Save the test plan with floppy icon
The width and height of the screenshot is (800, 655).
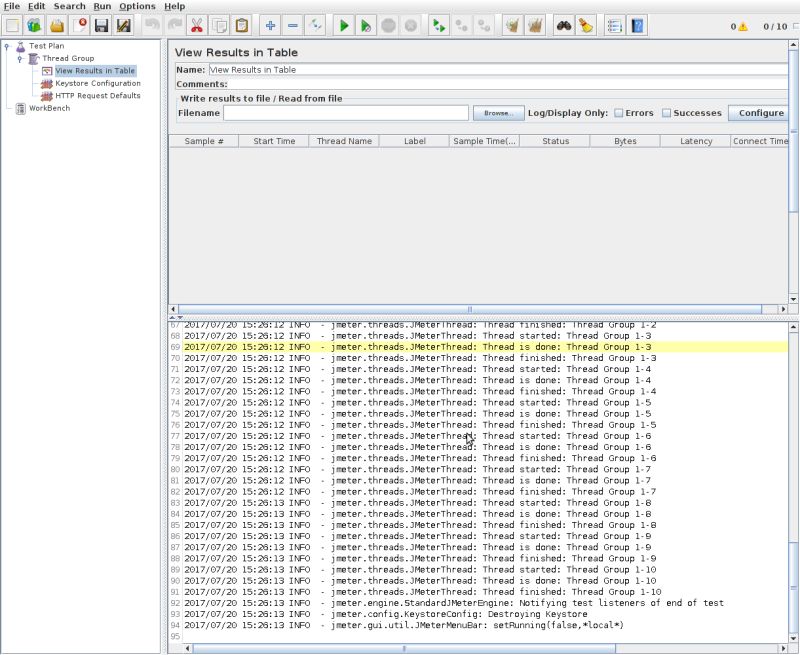[102, 26]
